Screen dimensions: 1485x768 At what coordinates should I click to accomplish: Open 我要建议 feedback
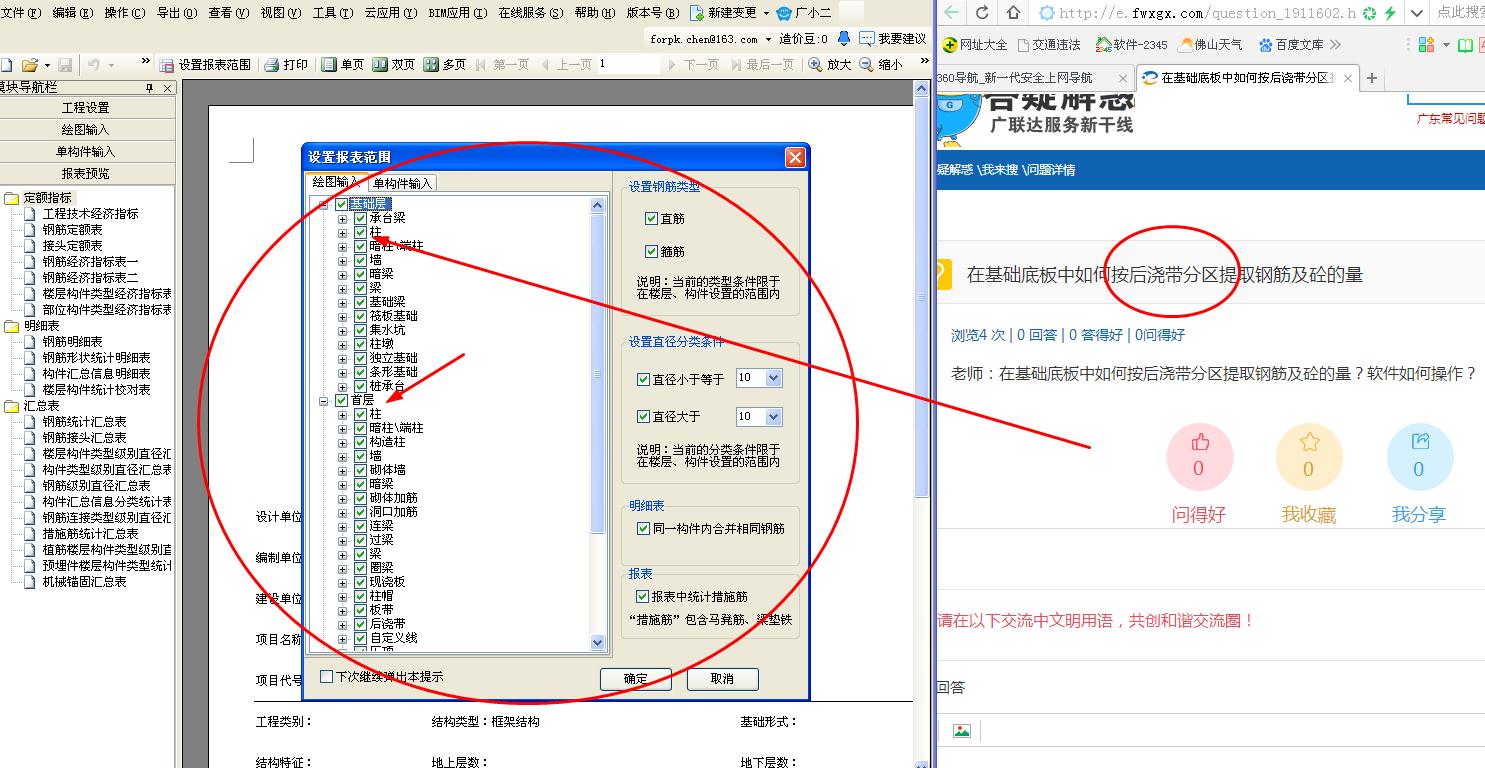pyautogui.click(x=893, y=38)
